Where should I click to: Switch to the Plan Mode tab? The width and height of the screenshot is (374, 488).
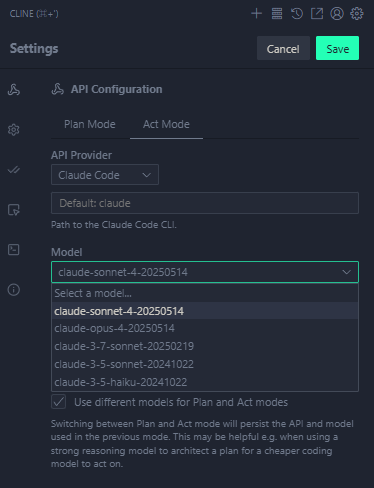(90, 124)
